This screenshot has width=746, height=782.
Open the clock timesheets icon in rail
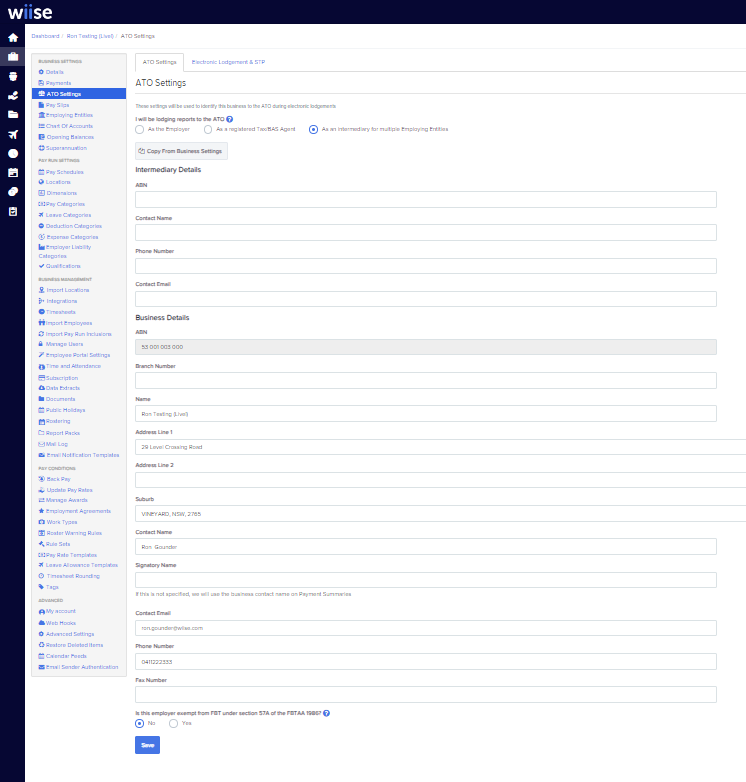tap(13, 154)
